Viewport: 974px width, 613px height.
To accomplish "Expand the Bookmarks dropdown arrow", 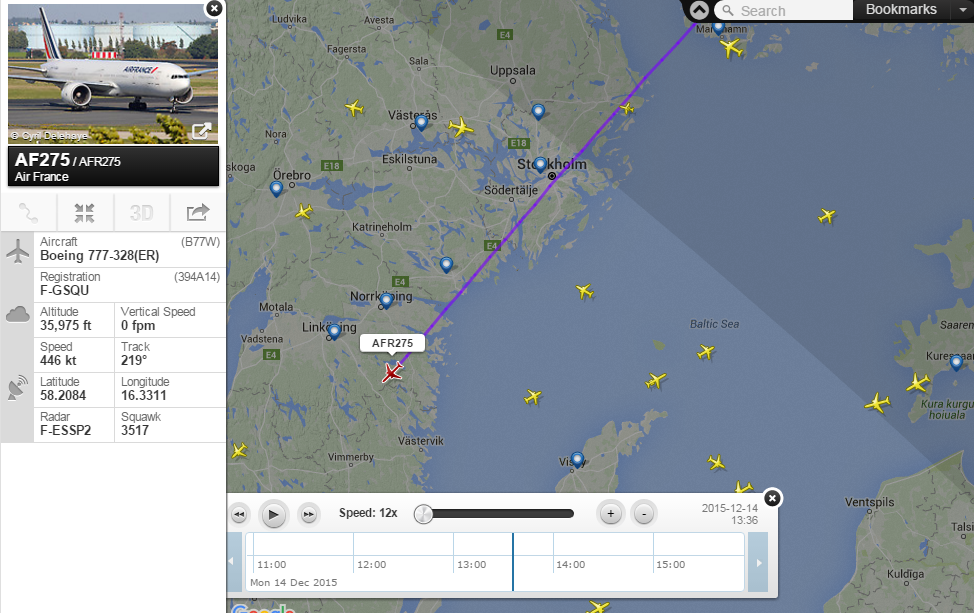I will (x=962, y=10).
